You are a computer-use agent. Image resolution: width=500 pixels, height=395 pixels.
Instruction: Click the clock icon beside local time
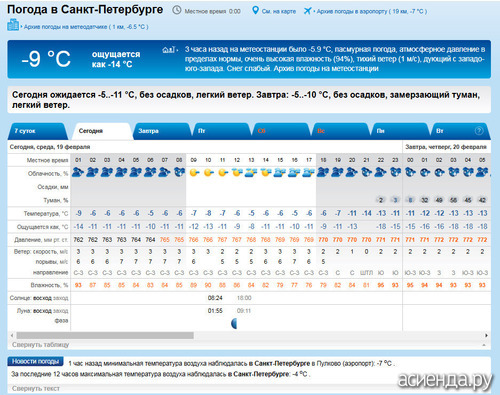(x=177, y=10)
